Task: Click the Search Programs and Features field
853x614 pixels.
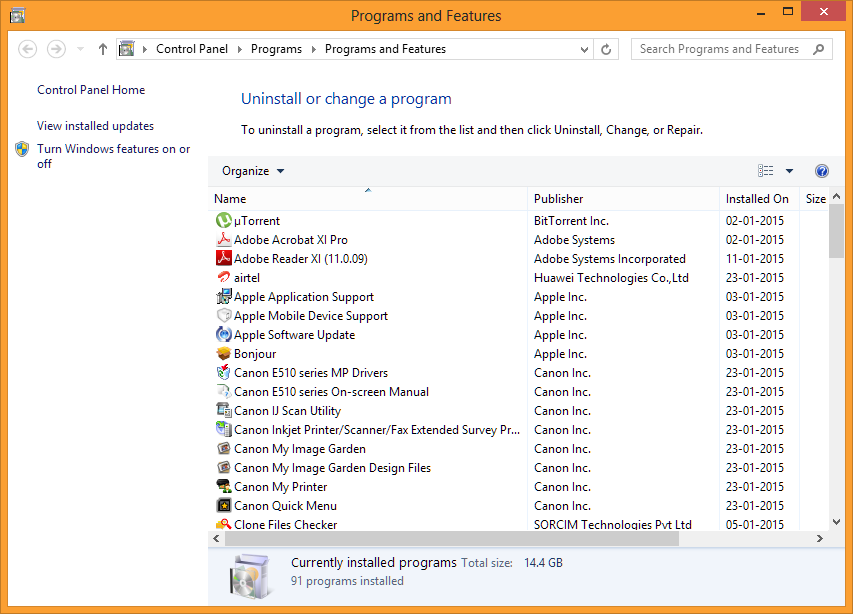Action: [732, 49]
